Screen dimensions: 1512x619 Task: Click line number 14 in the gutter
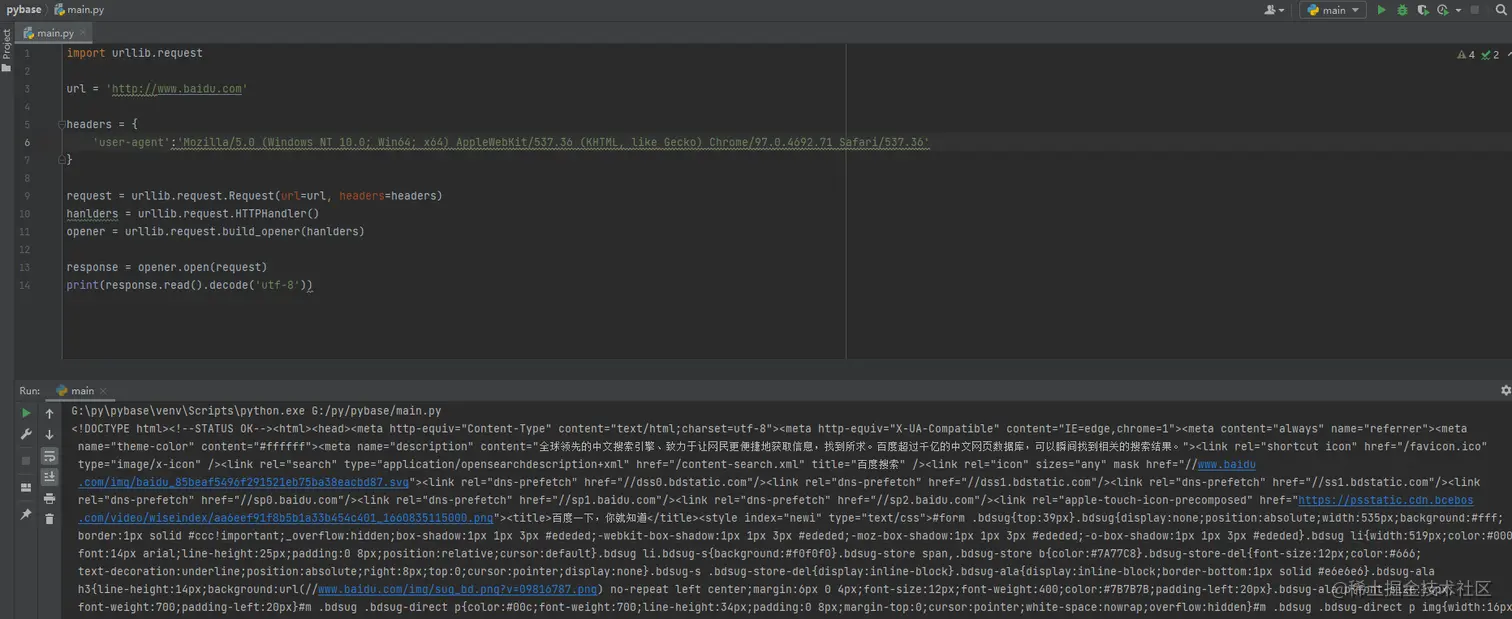pyautogui.click(x=27, y=286)
